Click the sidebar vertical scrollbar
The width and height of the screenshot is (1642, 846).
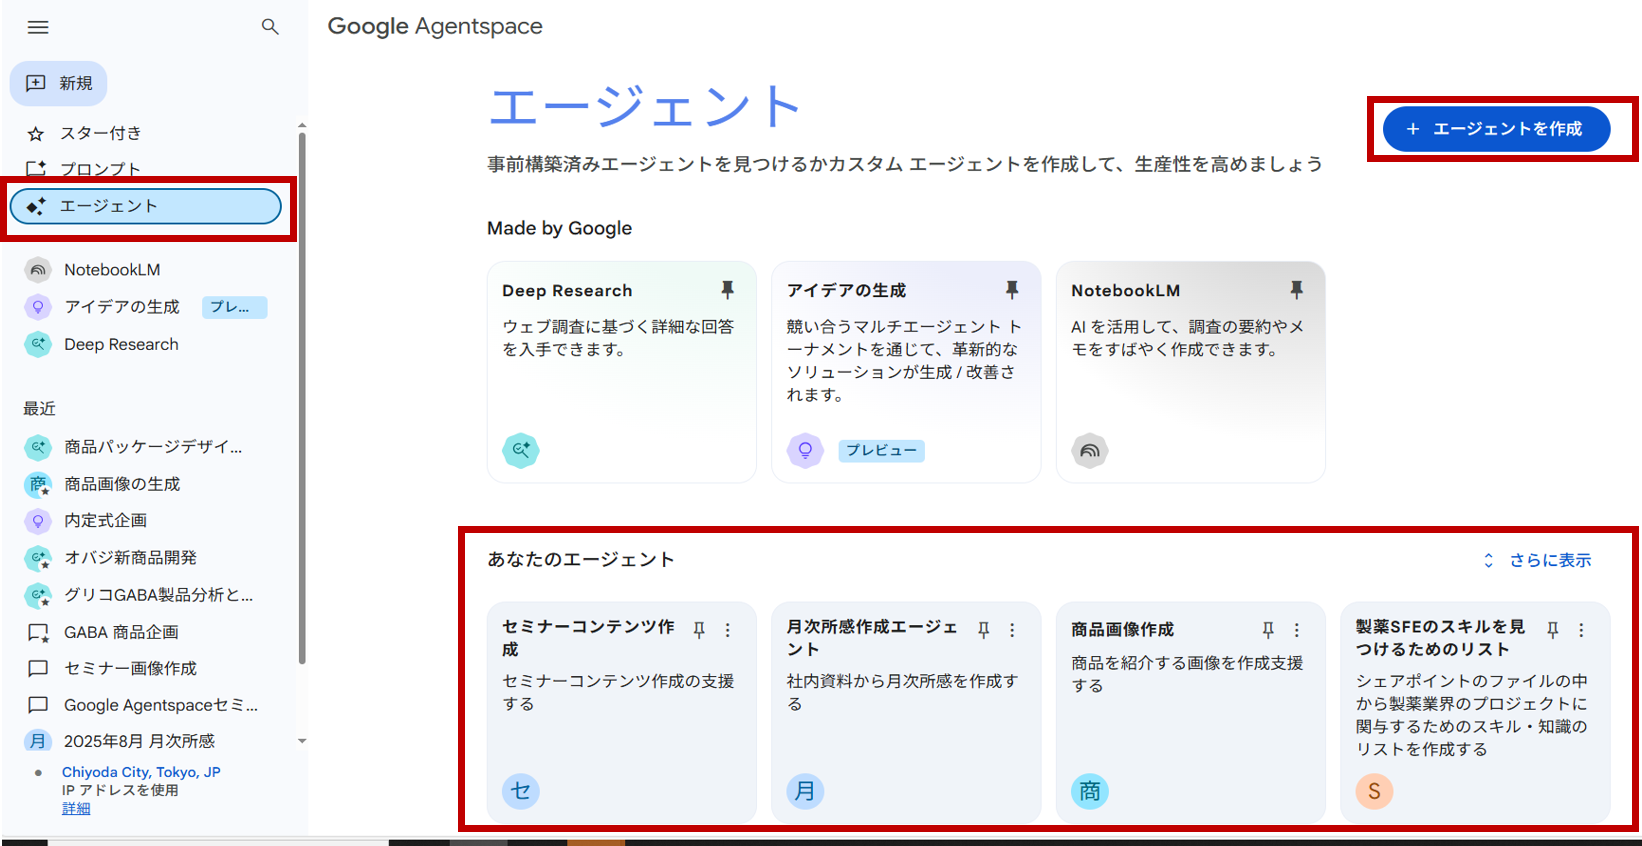[x=302, y=400]
